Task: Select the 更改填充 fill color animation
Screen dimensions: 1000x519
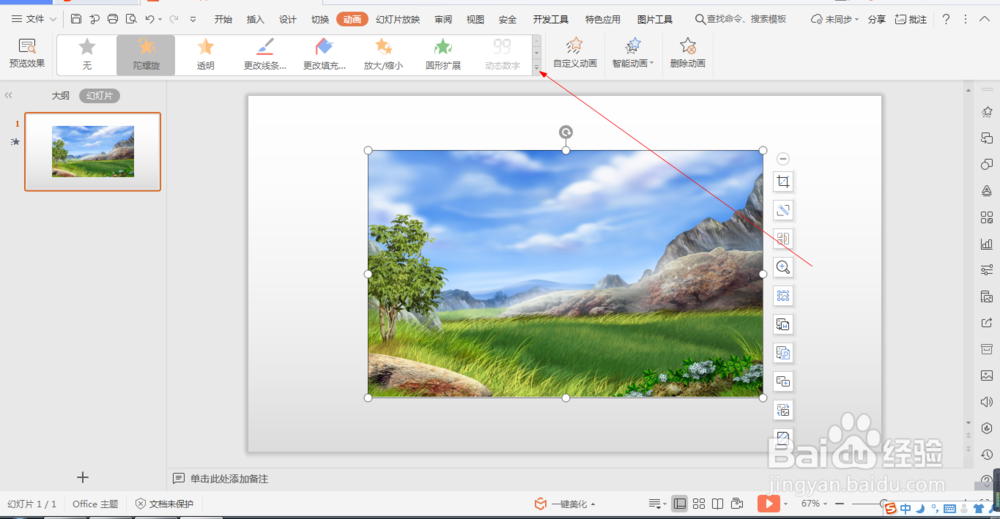Action: [324, 55]
